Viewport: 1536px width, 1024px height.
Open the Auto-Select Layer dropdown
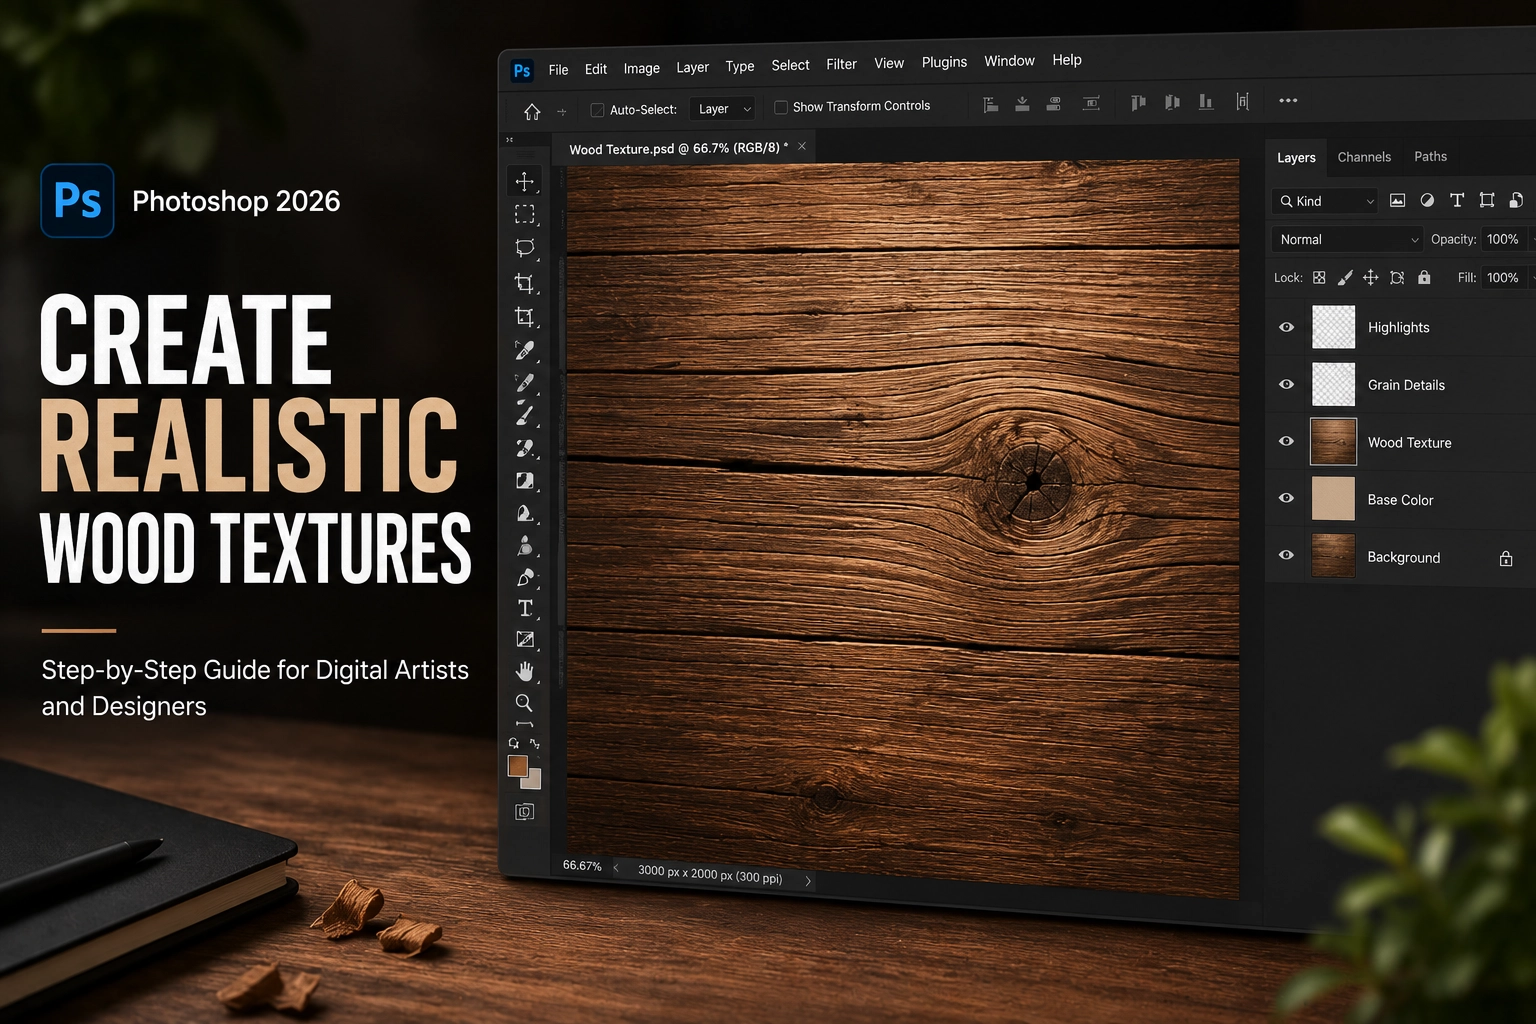click(722, 109)
